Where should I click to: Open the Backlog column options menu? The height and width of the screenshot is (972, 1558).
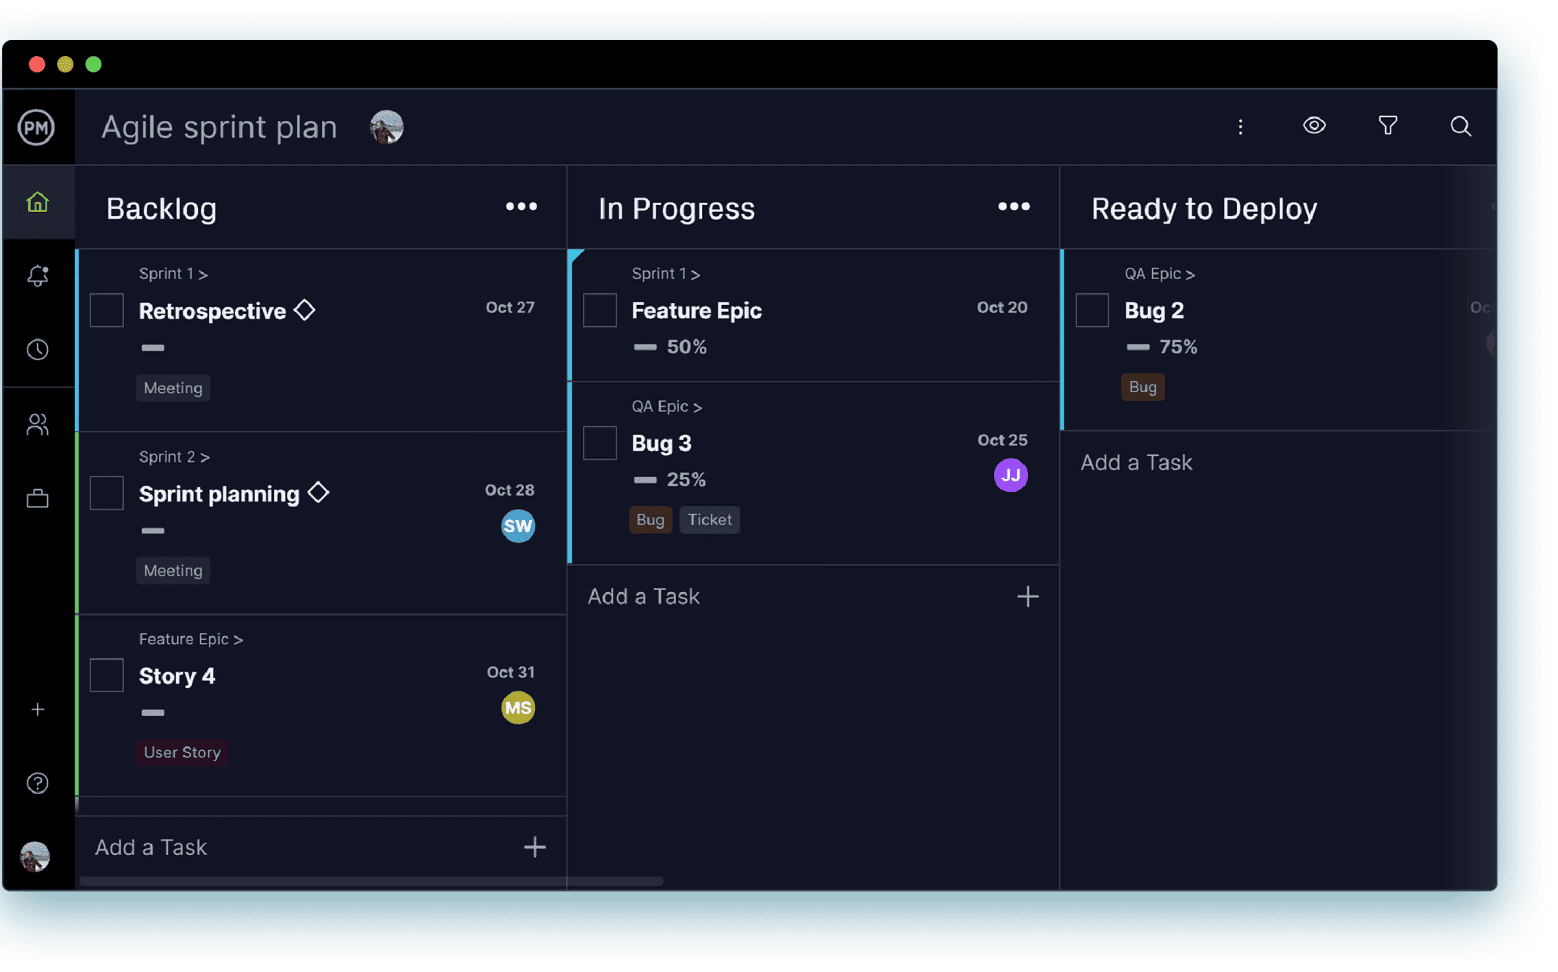521,207
